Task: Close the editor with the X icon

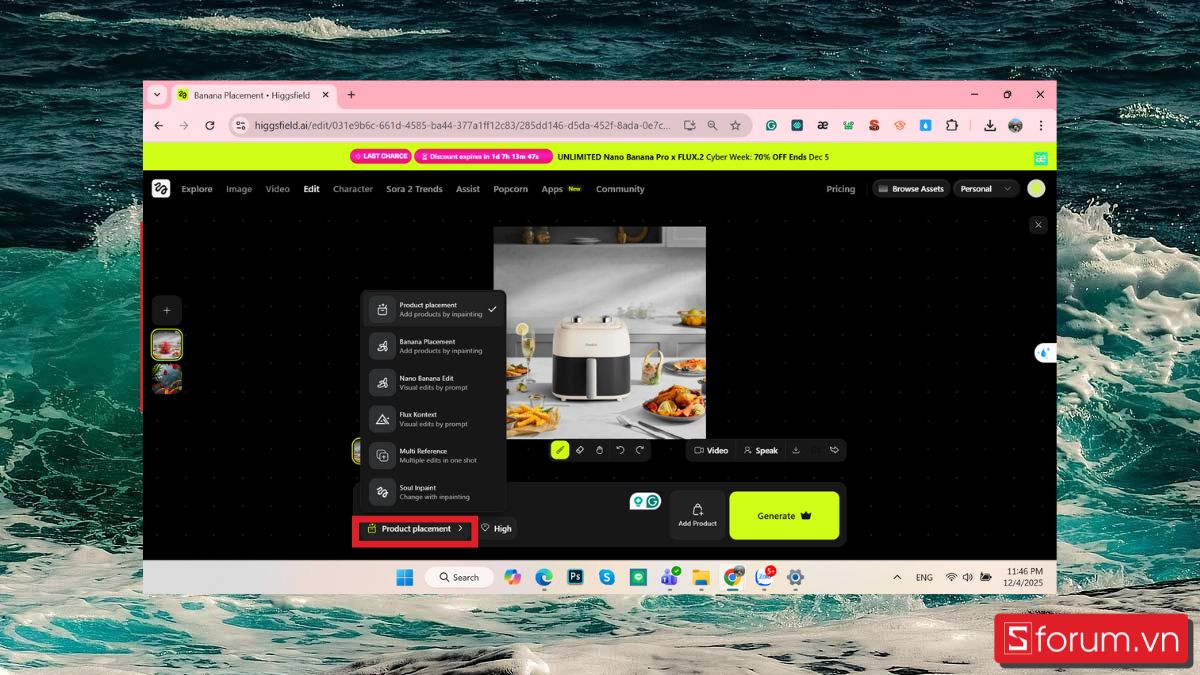Action: pos(1038,225)
